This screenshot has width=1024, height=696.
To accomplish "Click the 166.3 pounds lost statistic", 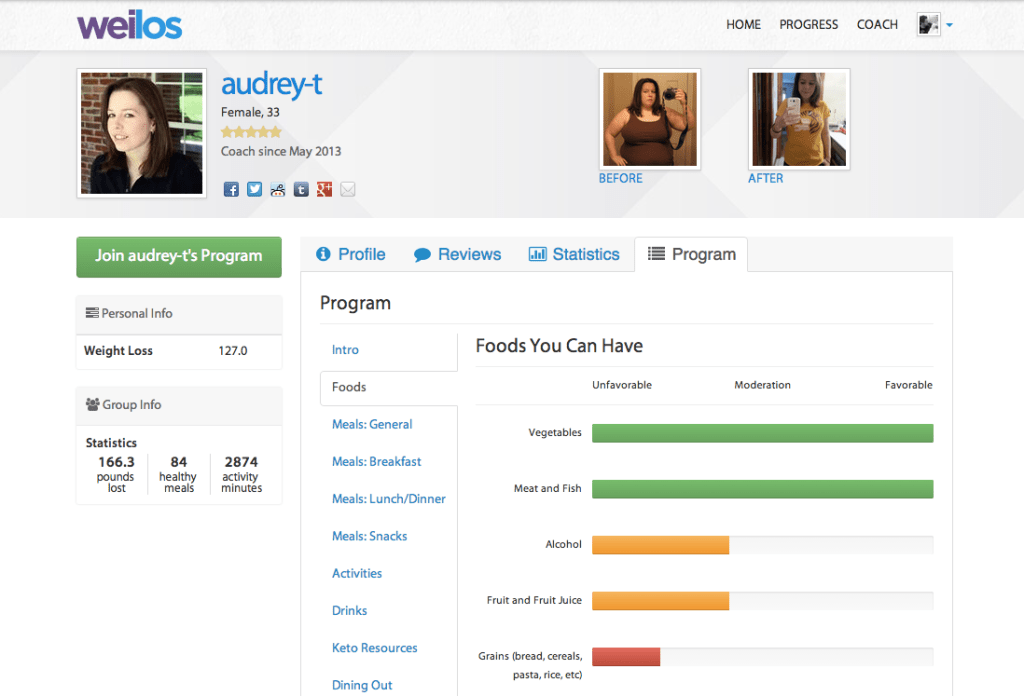I will 116,474.
